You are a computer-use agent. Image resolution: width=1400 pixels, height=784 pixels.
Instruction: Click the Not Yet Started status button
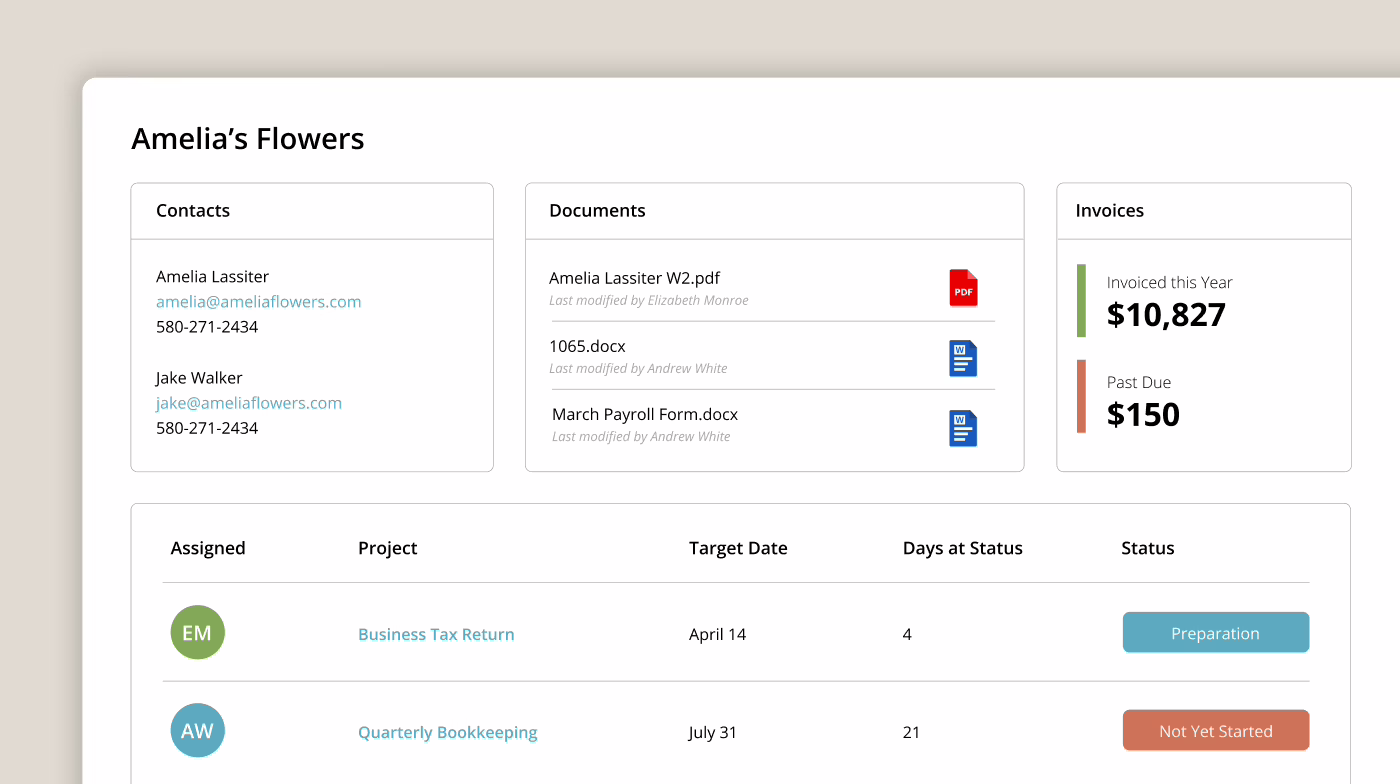1216,730
